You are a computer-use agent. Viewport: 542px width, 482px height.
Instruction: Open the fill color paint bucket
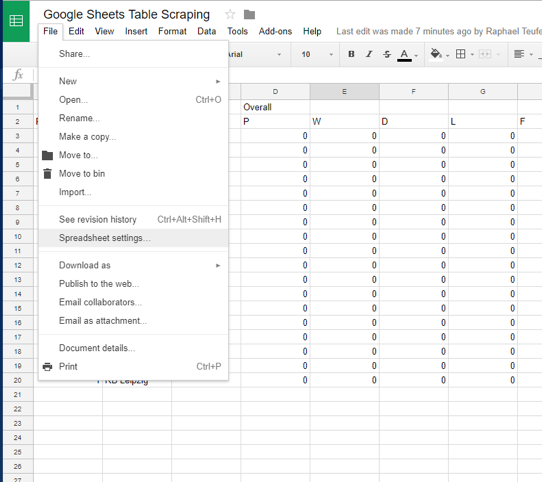point(436,54)
